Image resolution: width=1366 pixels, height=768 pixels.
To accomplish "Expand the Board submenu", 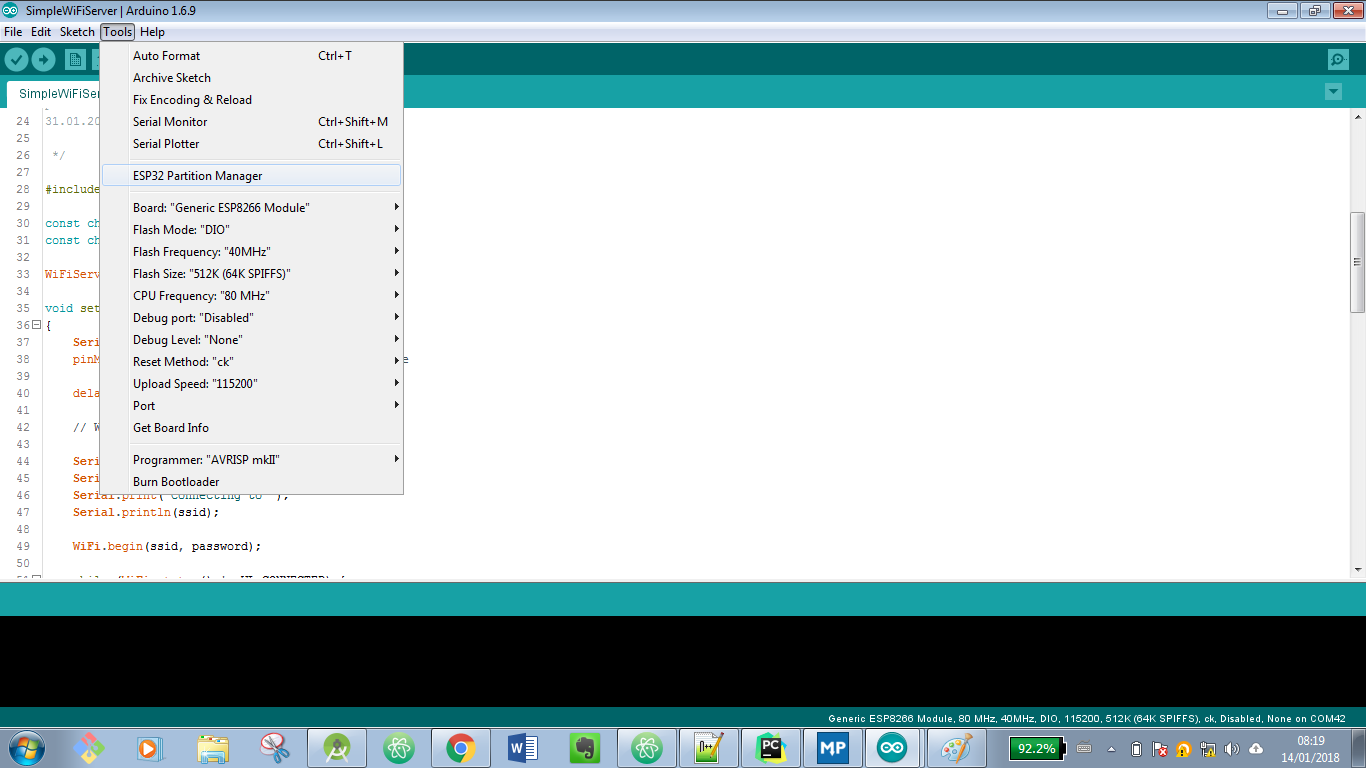I will pyautogui.click(x=252, y=208).
